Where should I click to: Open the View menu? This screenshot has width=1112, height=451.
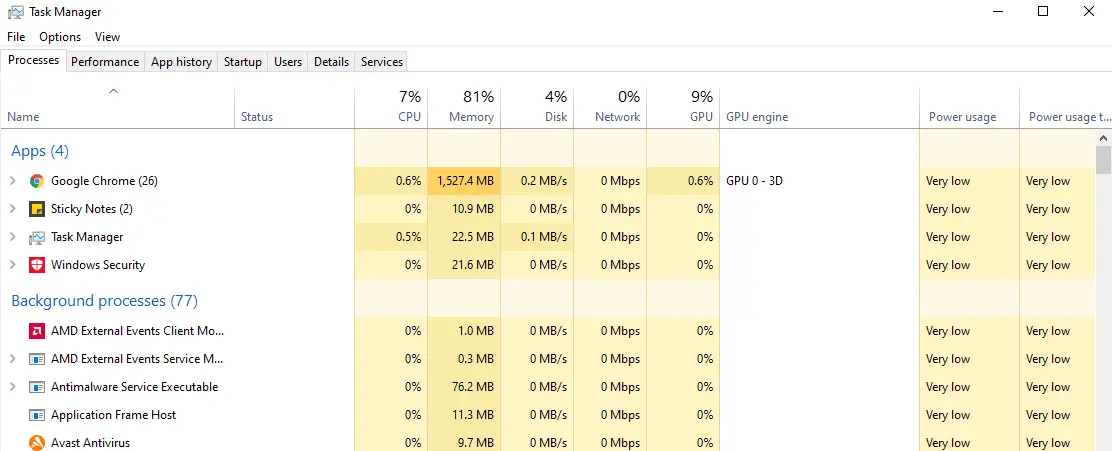(108, 37)
